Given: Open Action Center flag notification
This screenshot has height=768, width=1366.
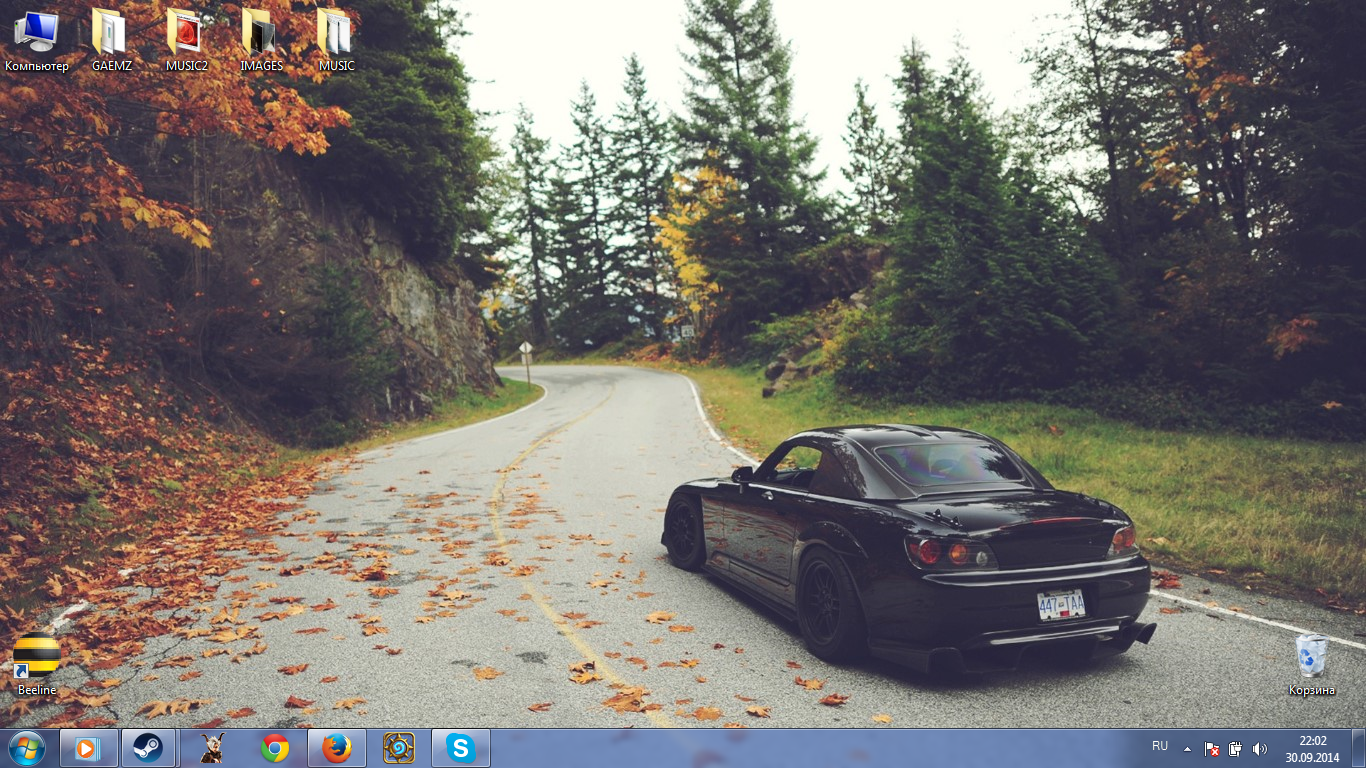Looking at the screenshot, I should 1211,748.
